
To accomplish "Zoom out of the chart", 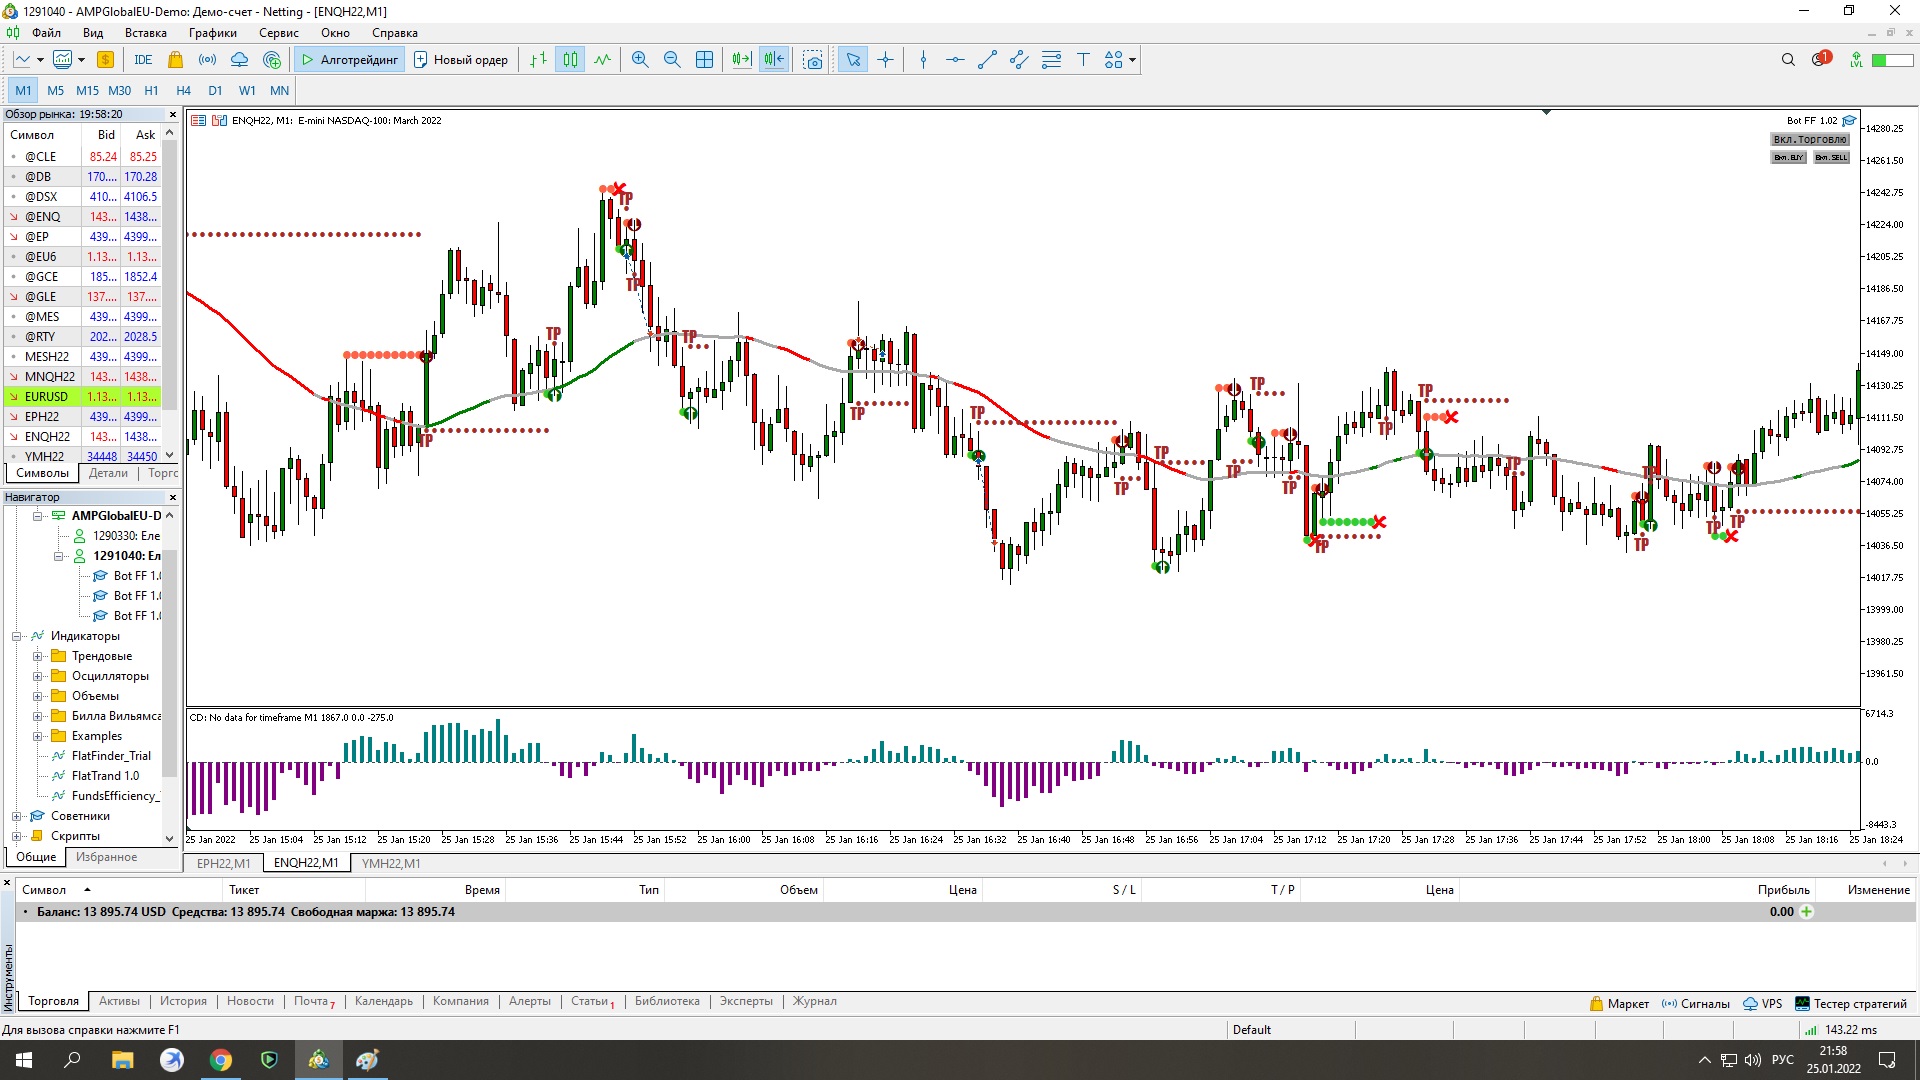I will (672, 60).
